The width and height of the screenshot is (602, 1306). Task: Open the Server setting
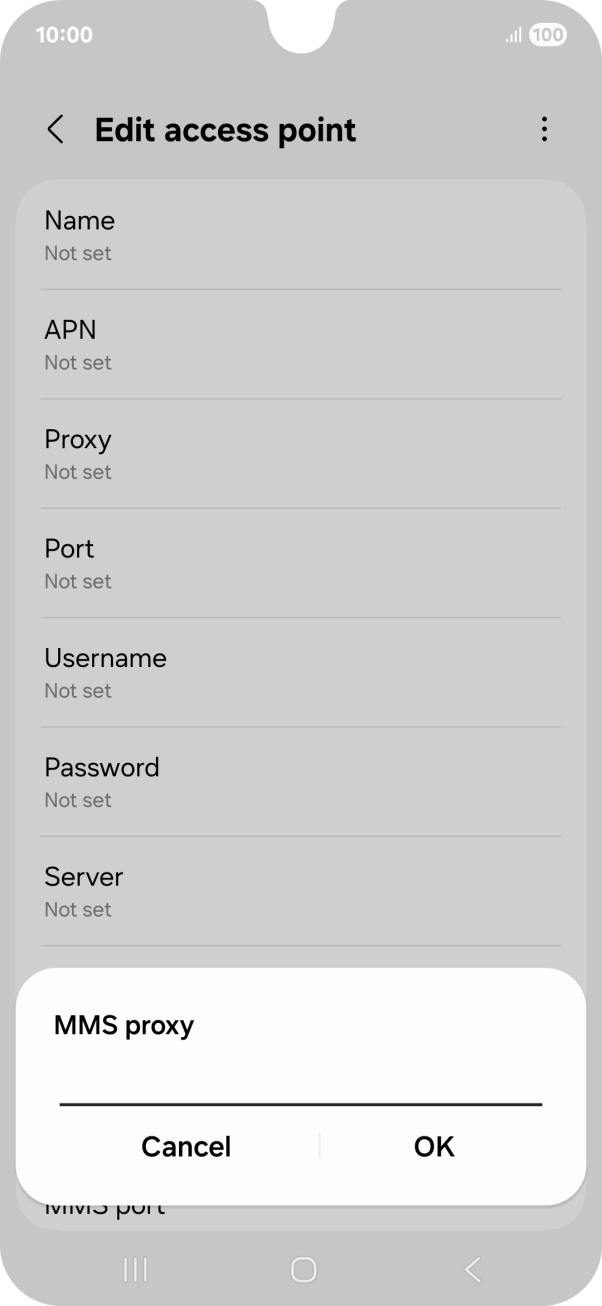coord(300,890)
